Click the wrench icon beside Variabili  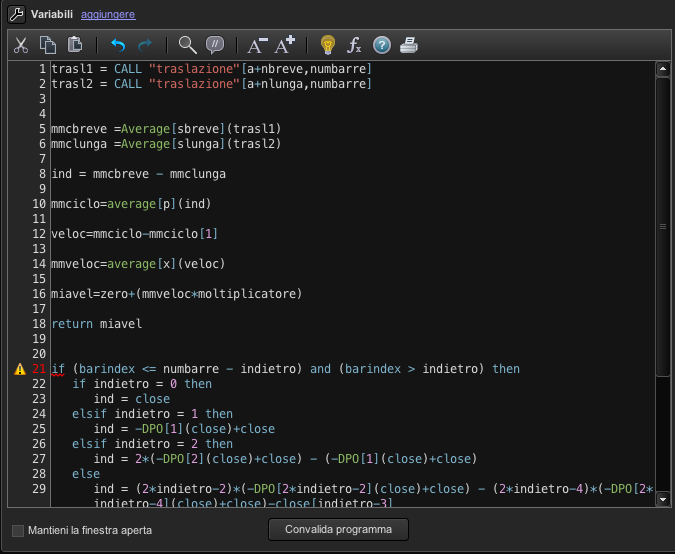click(15, 14)
